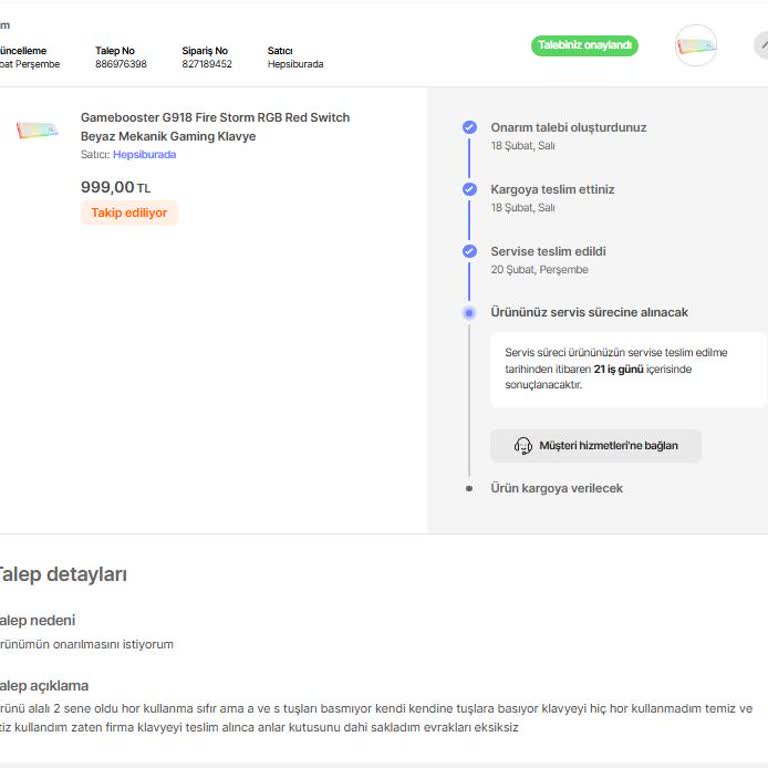This screenshot has width=768, height=768.
Task: Click the 'Talebiniz onaylandı' green status badge
Action: [x=584, y=46]
